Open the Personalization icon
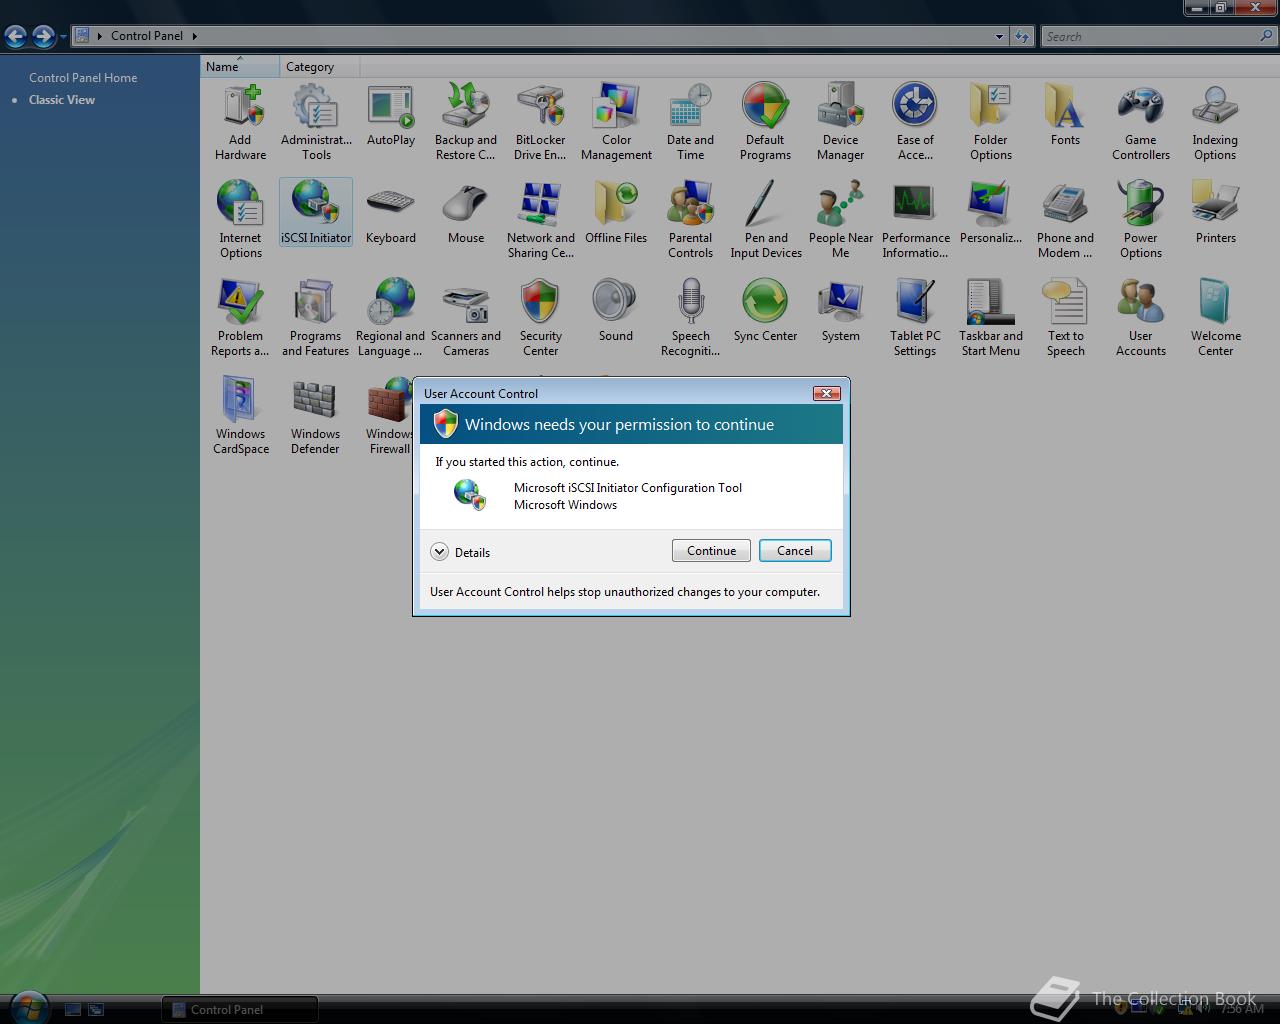Image resolution: width=1280 pixels, height=1024 pixels. point(991,213)
